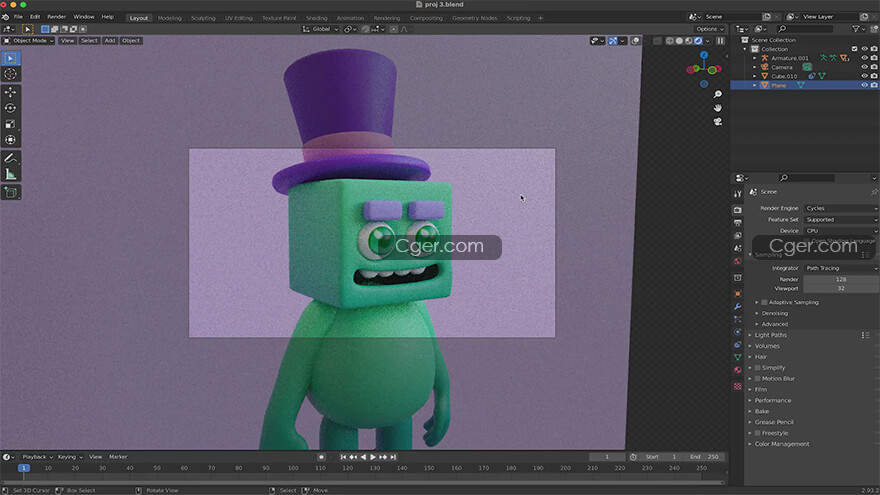880x495 pixels.
Task: Switch to rendered viewport shading
Action: (698, 40)
